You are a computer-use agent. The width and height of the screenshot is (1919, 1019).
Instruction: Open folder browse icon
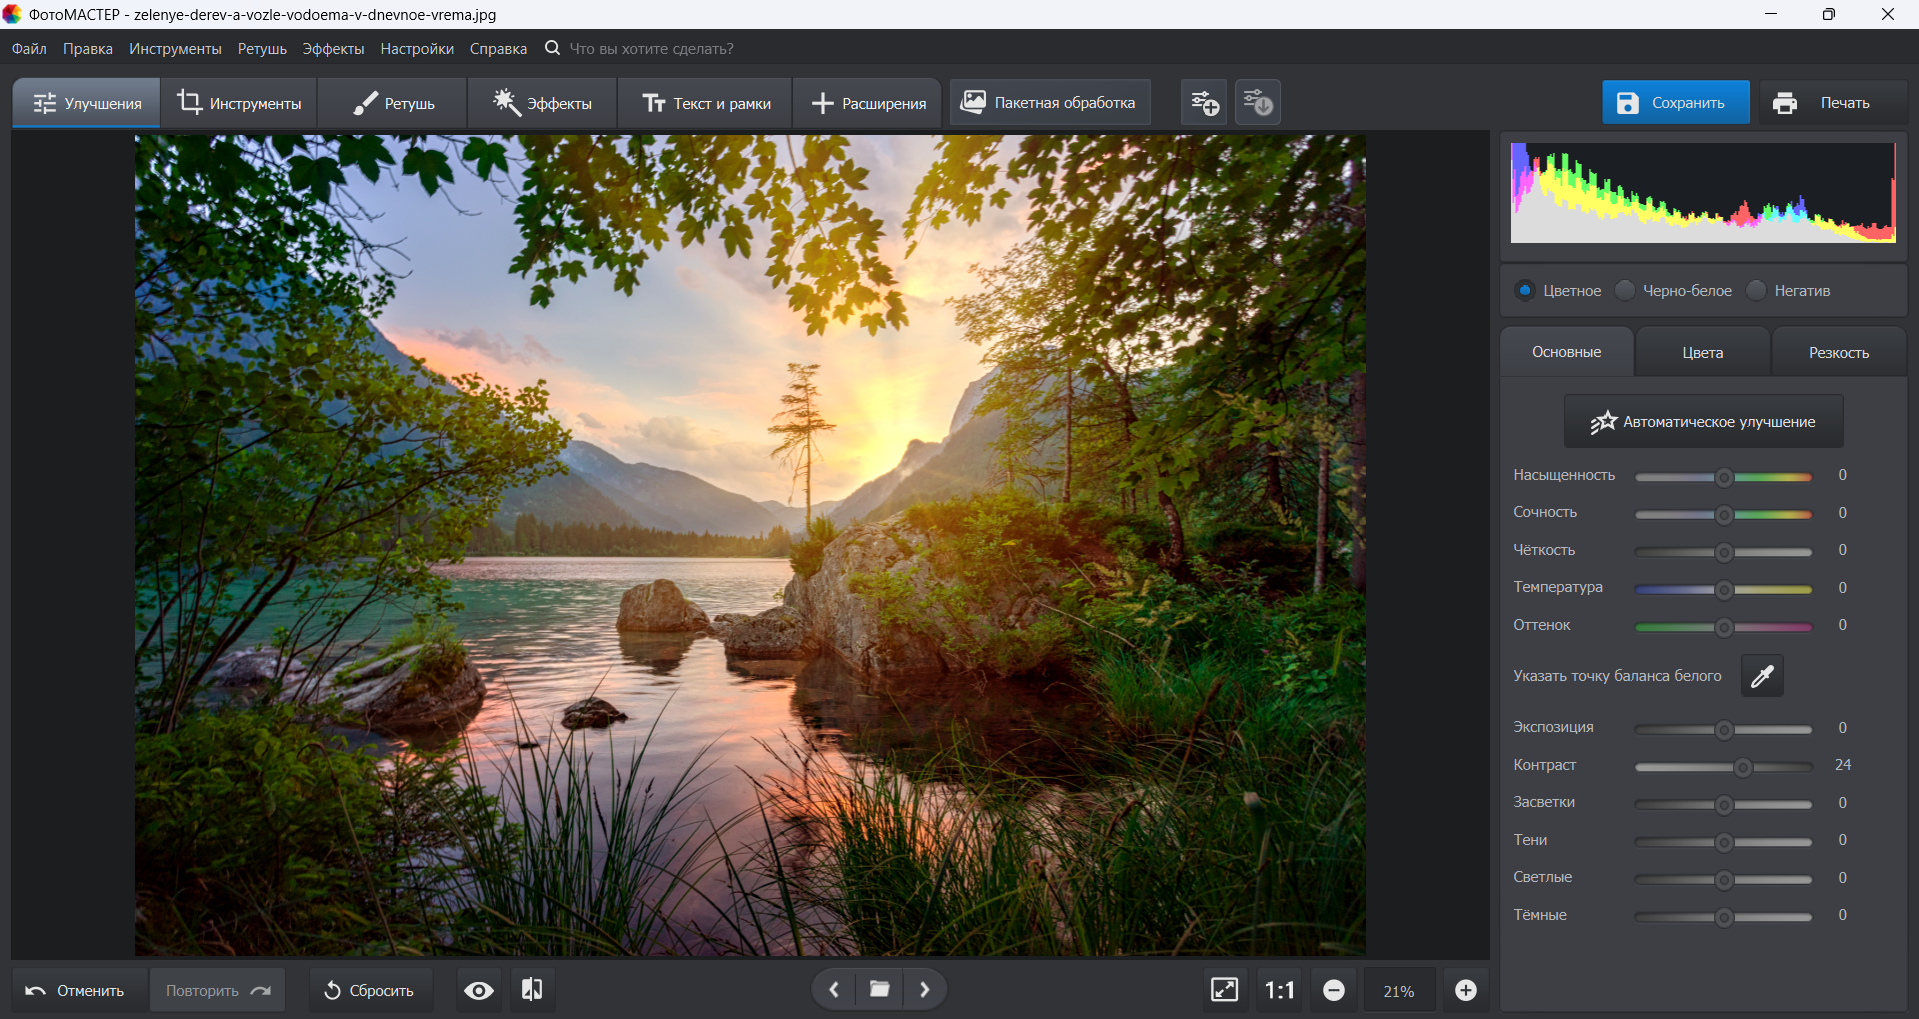click(x=880, y=990)
